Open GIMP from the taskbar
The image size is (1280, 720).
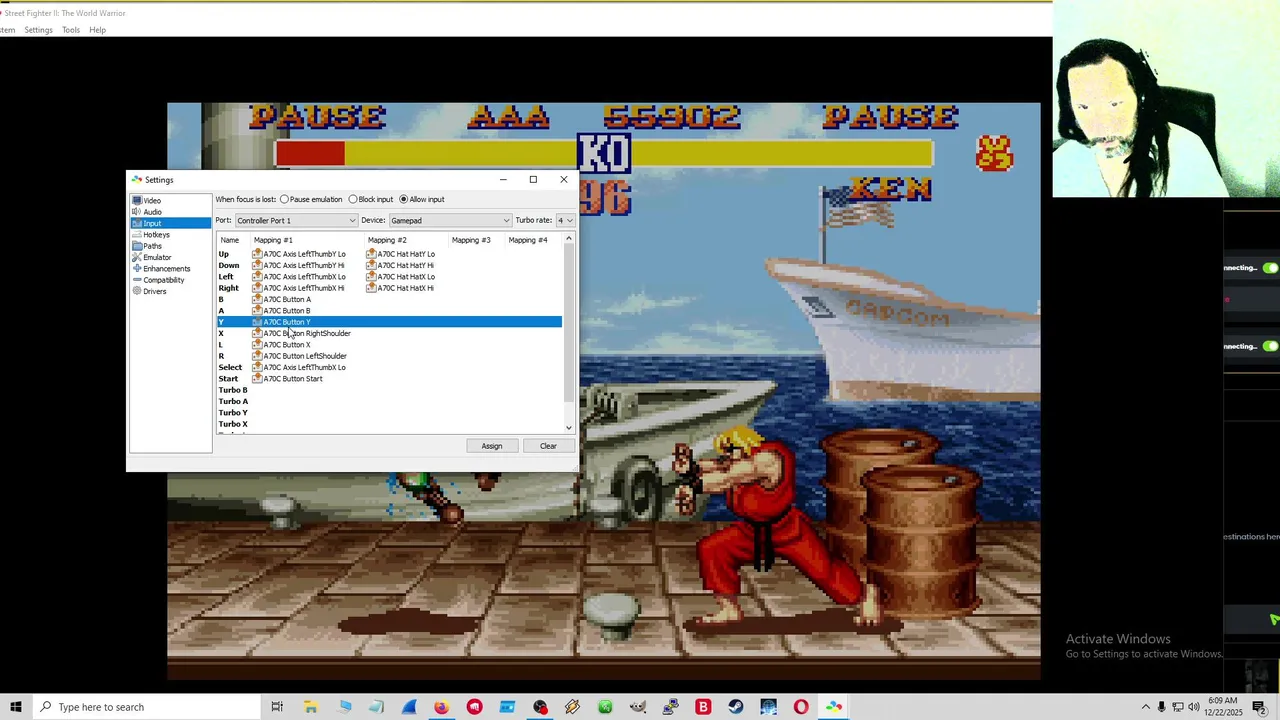(x=638, y=707)
